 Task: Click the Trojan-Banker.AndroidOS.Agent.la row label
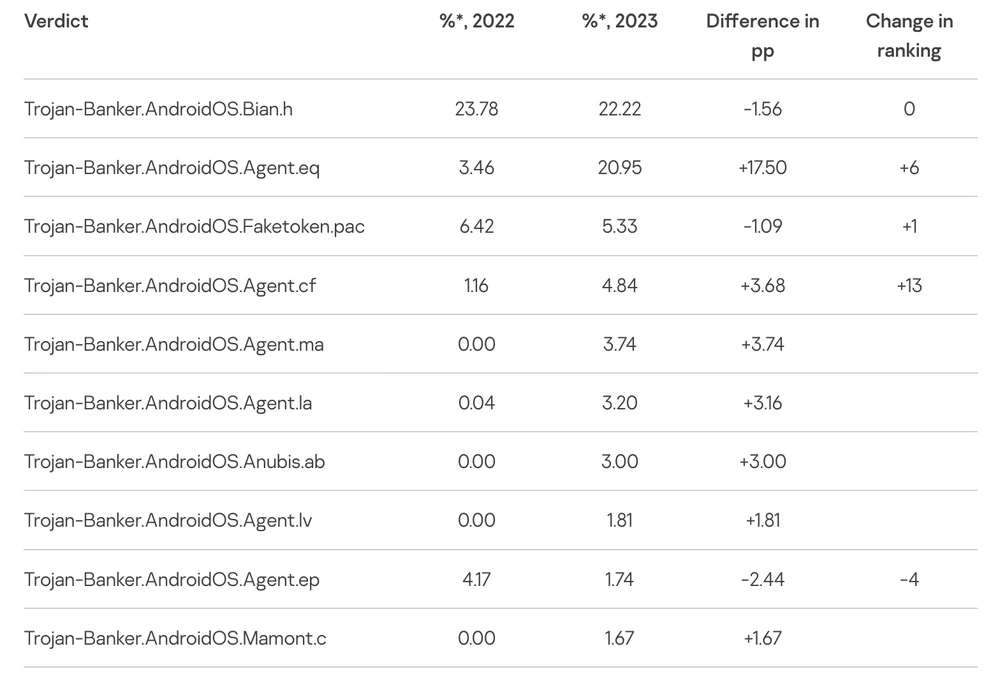click(168, 403)
